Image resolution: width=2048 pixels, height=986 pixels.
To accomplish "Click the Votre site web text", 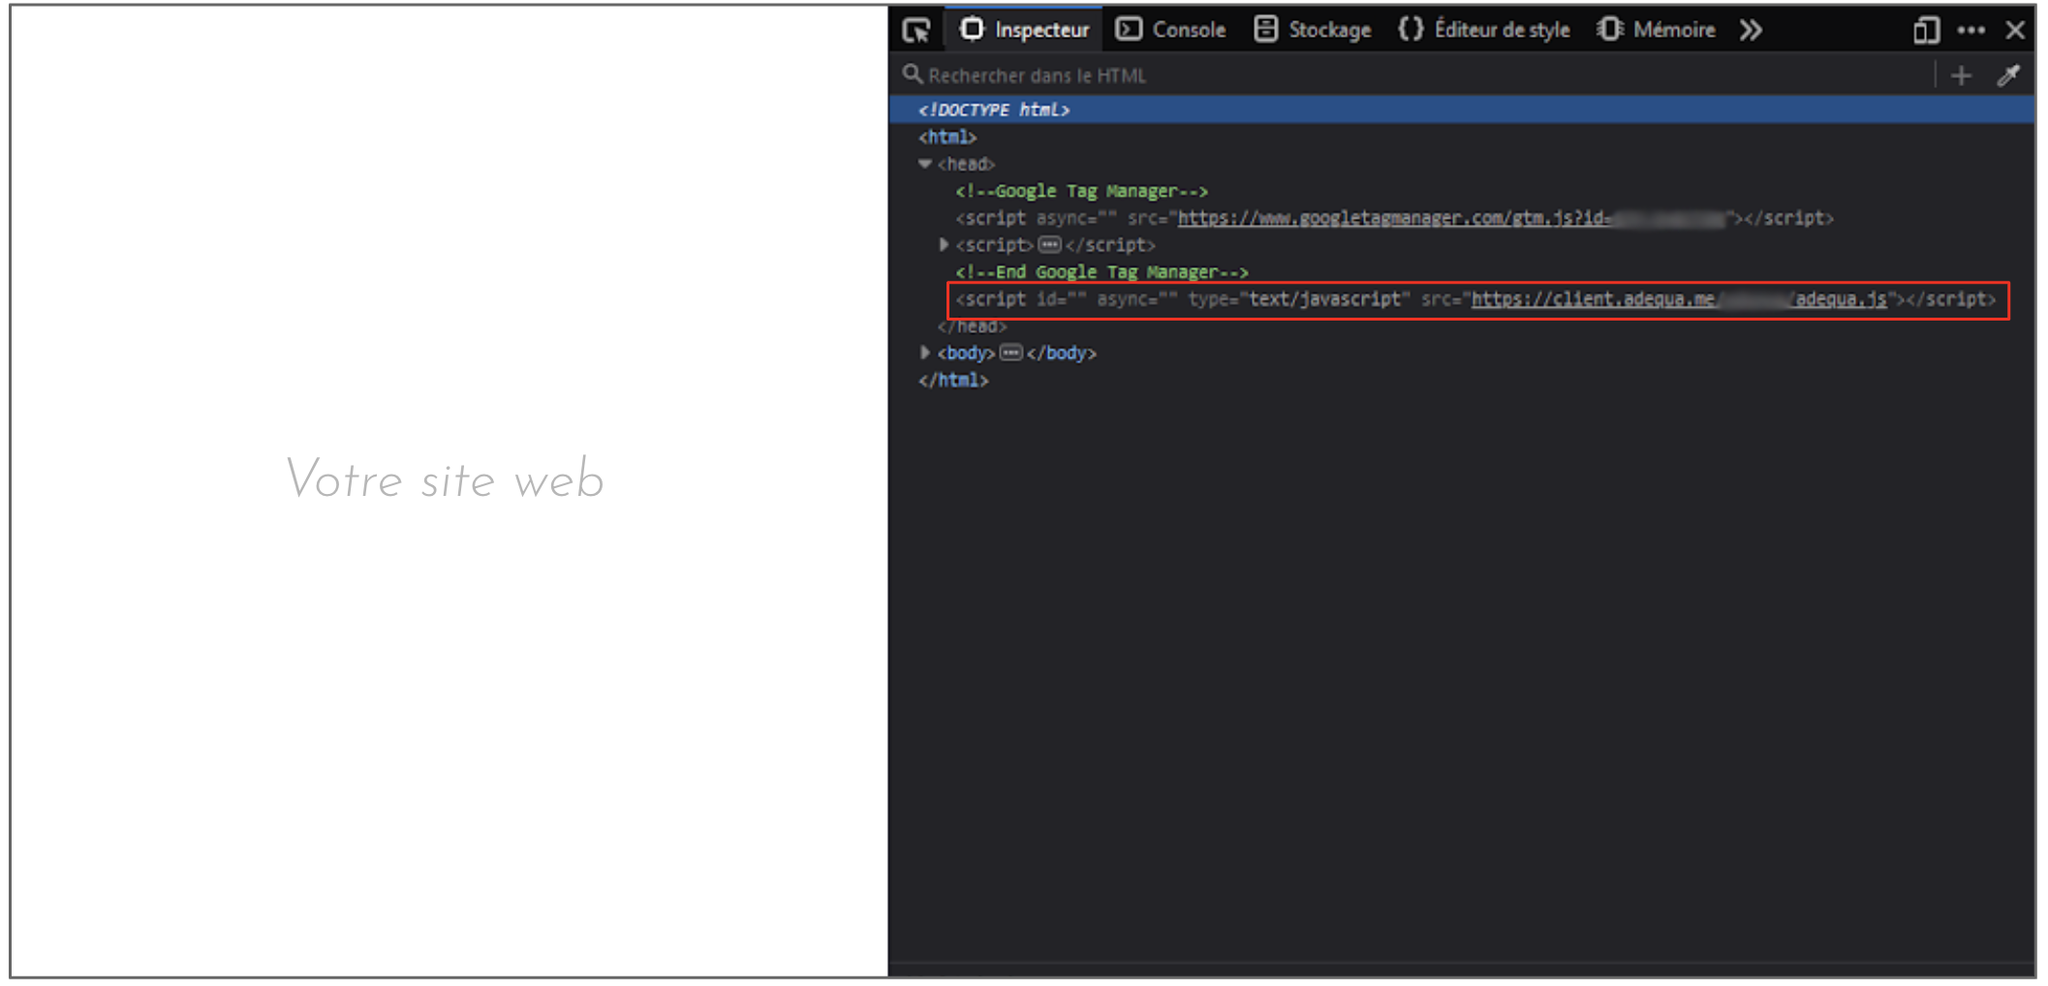I will pos(444,480).
